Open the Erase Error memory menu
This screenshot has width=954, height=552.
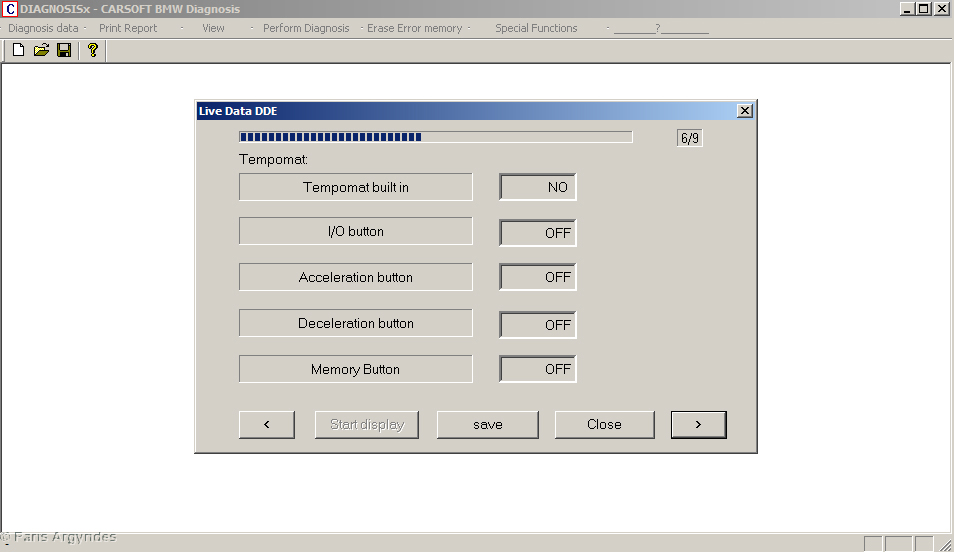(414, 28)
